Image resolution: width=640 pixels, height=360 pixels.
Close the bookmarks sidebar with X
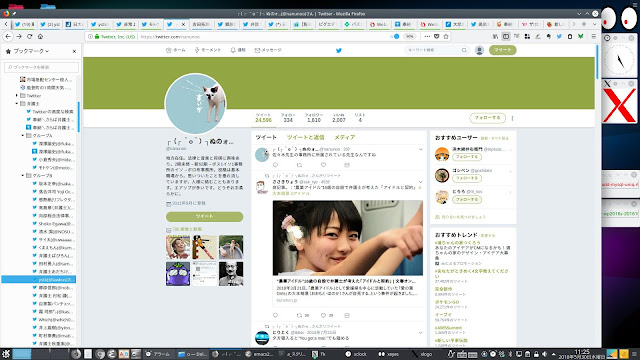(x=74, y=51)
